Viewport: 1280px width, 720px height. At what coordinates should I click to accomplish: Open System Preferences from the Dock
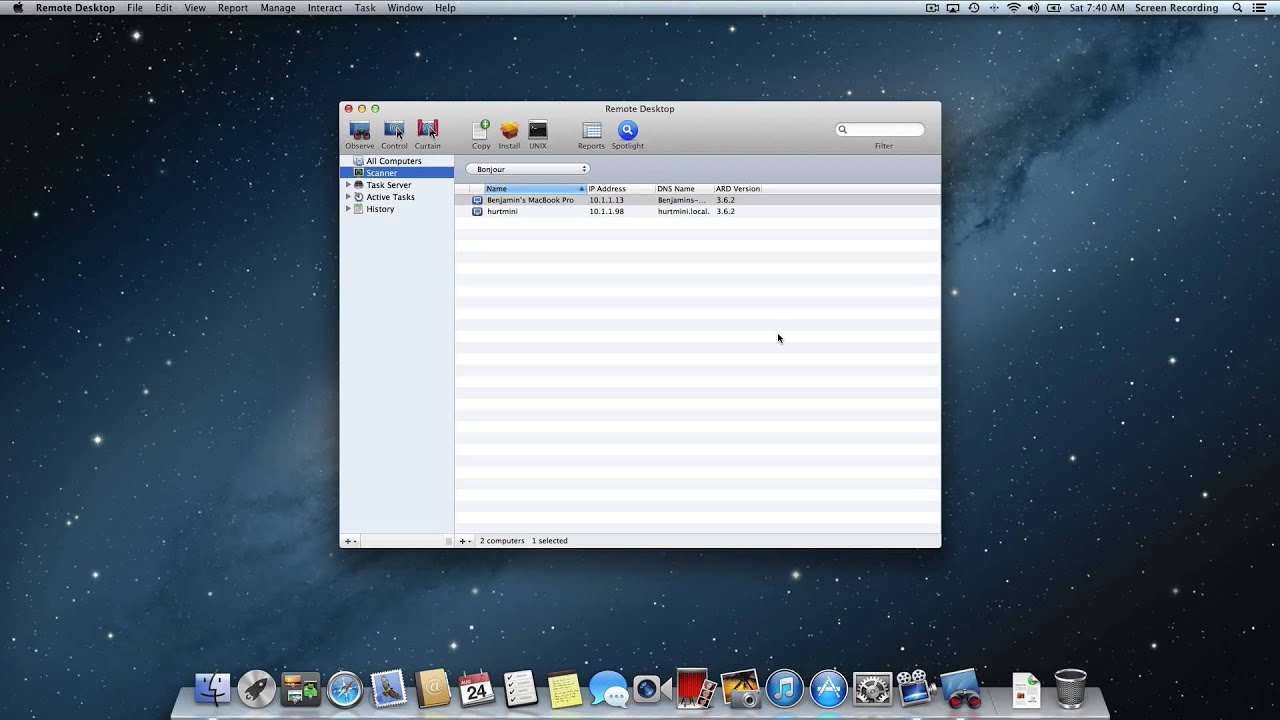tap(872, 689)
